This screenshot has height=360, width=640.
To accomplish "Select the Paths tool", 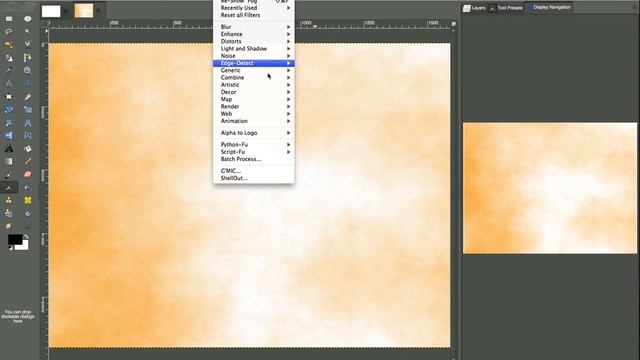I will (x=27, y=58).
